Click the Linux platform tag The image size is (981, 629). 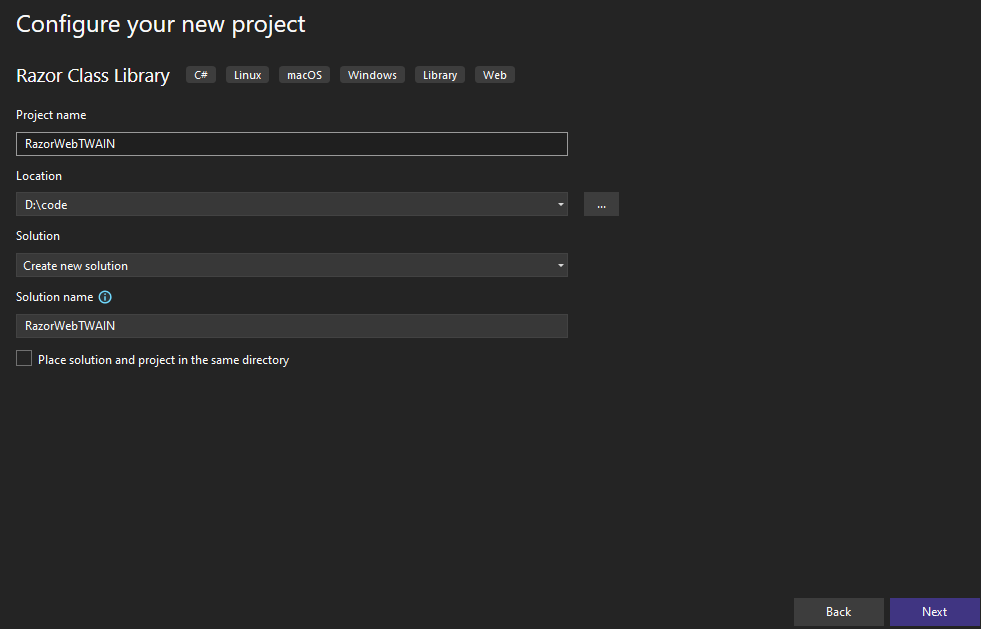click(247, 75)
